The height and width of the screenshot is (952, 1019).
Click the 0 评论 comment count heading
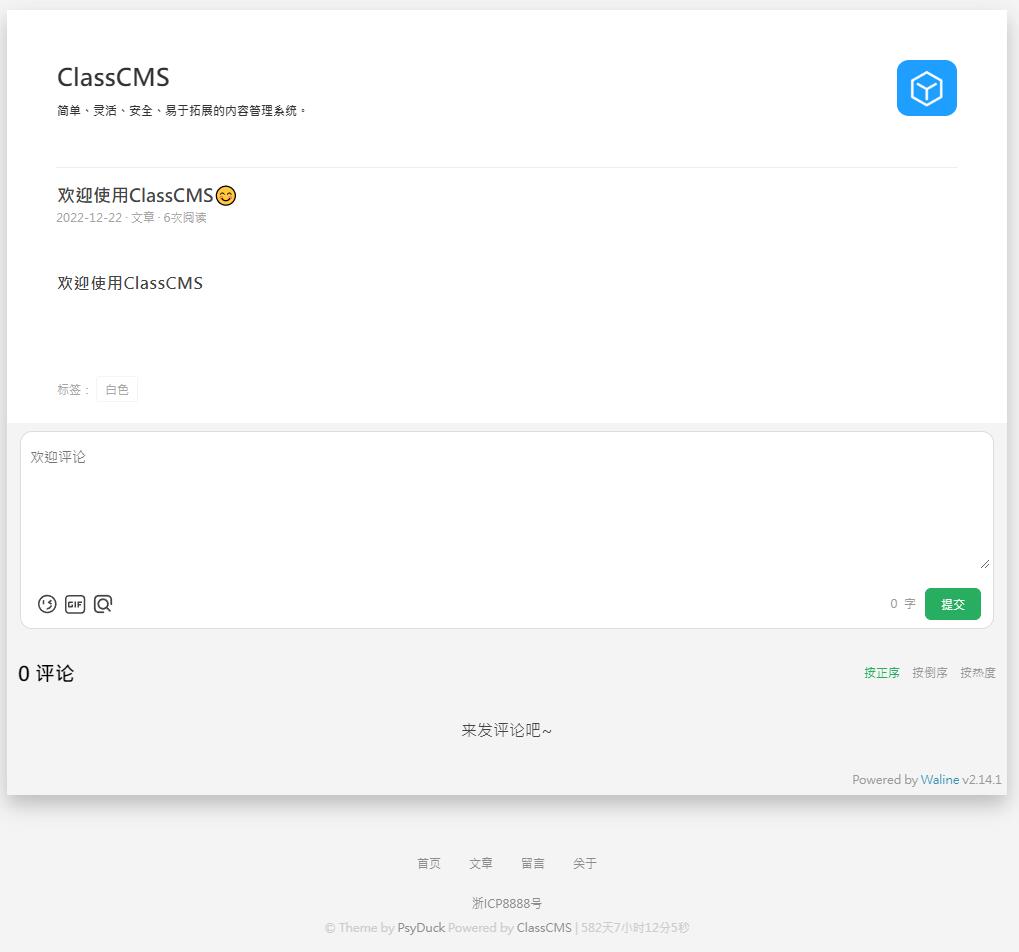(x=46, y=674)
